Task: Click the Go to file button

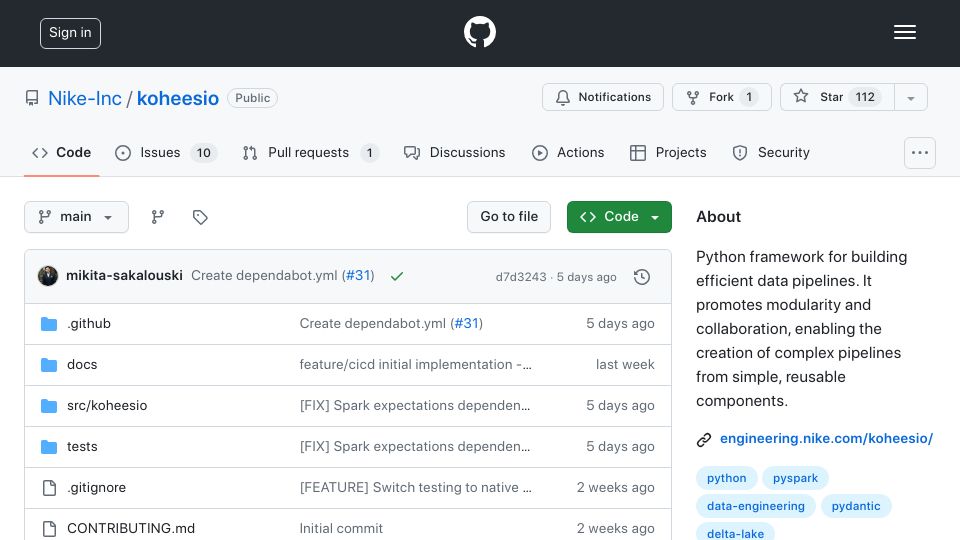Action: pos(509,217)
